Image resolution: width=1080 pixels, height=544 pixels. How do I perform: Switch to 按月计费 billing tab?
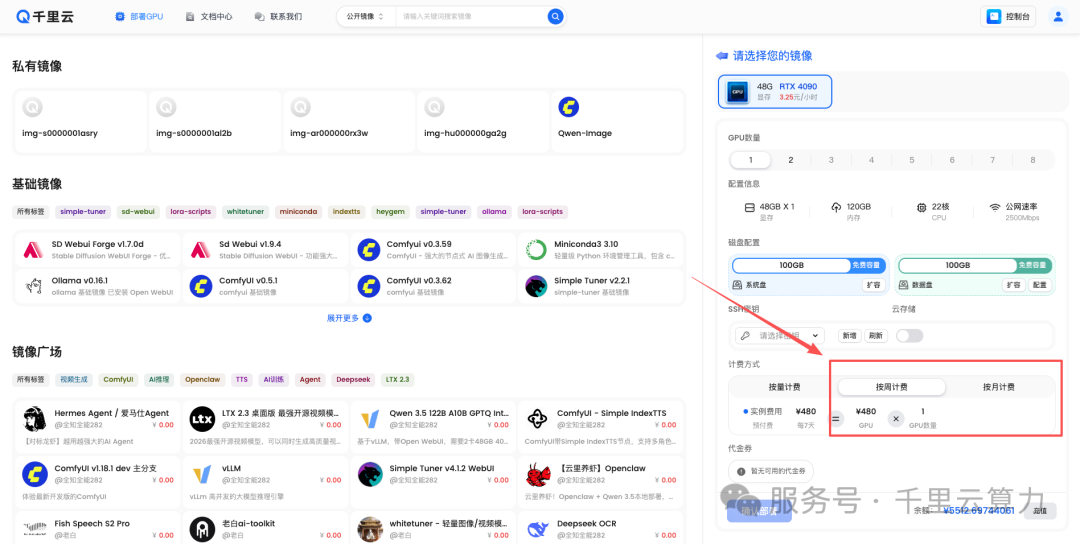point(999,387)
